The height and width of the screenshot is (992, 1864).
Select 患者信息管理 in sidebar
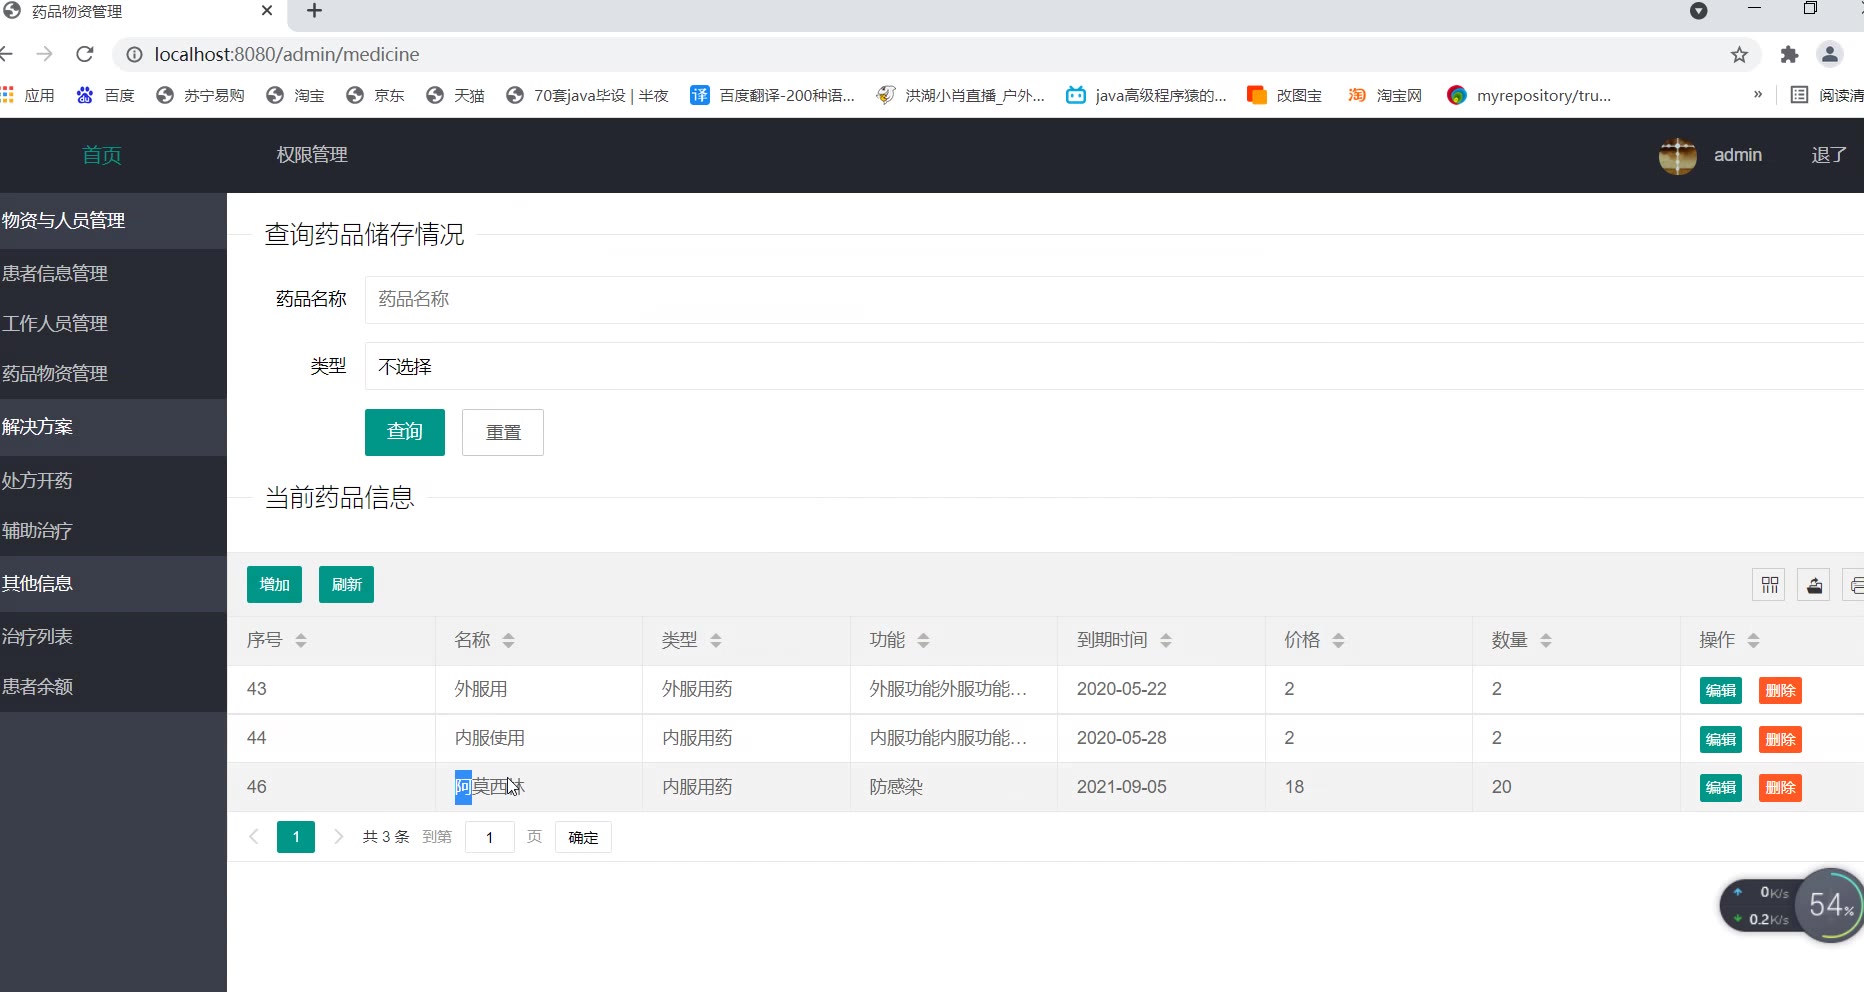coord(55,274)
